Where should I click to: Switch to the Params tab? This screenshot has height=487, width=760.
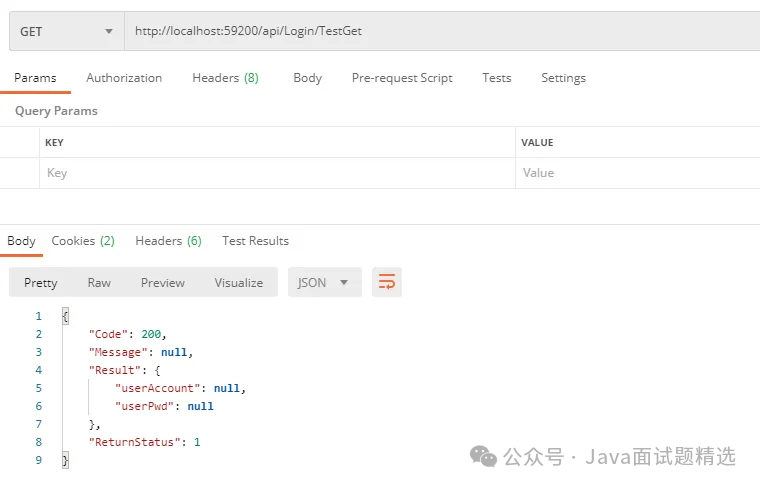(35, 78)
